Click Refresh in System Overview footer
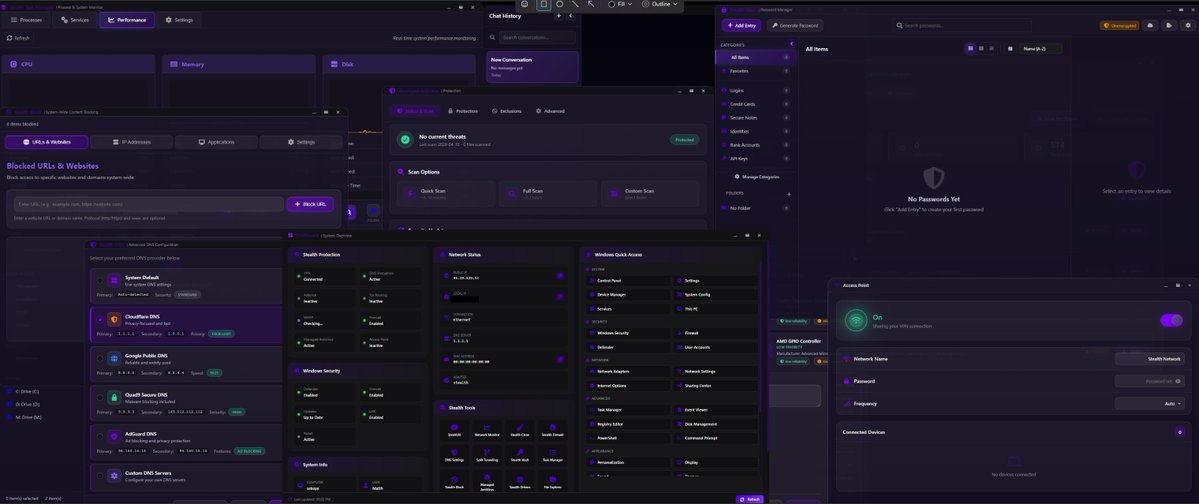 point(749,499)
